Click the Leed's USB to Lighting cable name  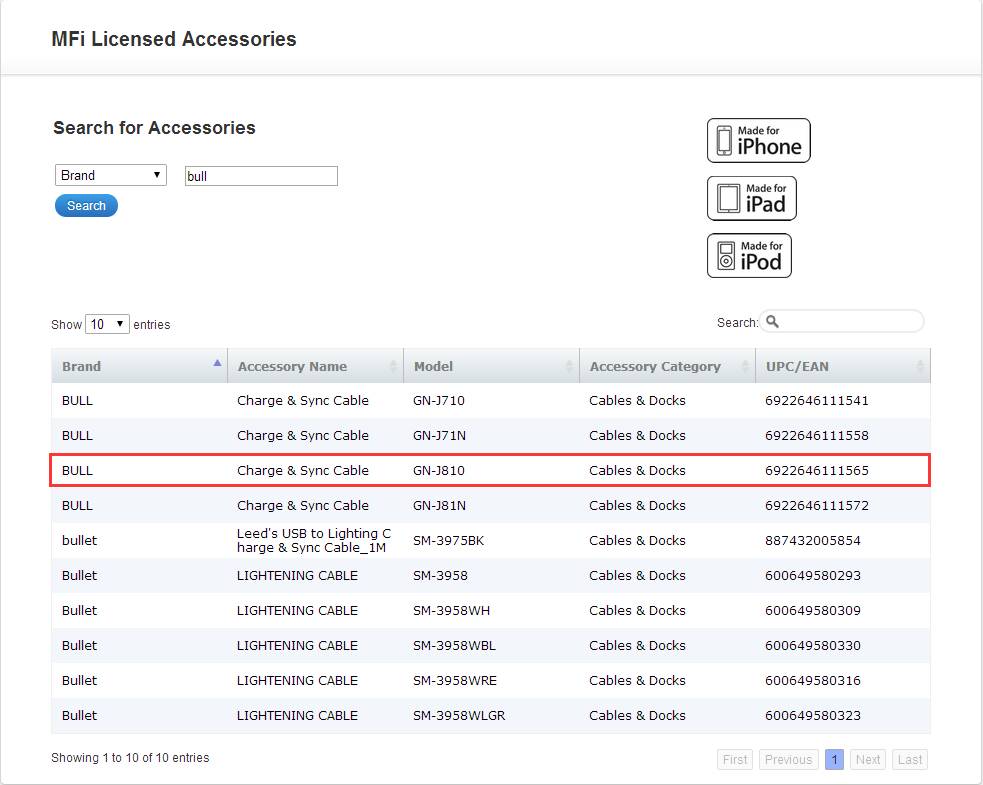pos(313,540)
